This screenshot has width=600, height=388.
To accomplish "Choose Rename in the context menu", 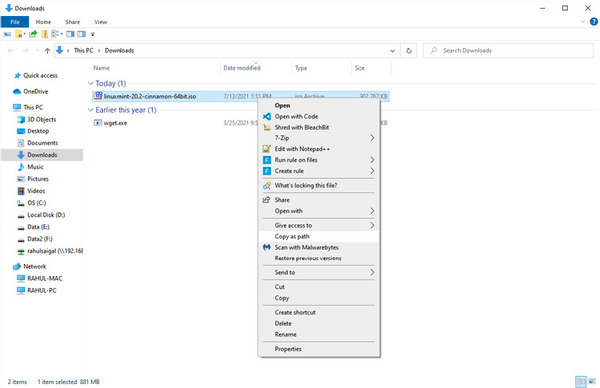I will coord(319,334).
